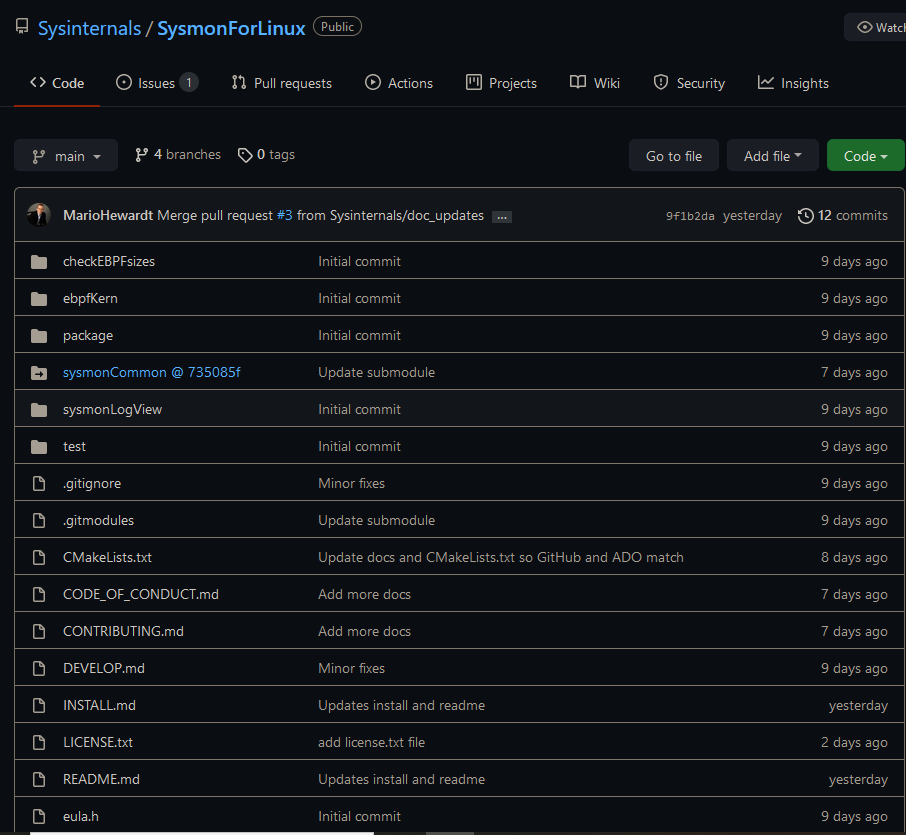This screenshot has width=906, height=835.
Task: Open the ebpfKern folder
Action: [90, 298]
